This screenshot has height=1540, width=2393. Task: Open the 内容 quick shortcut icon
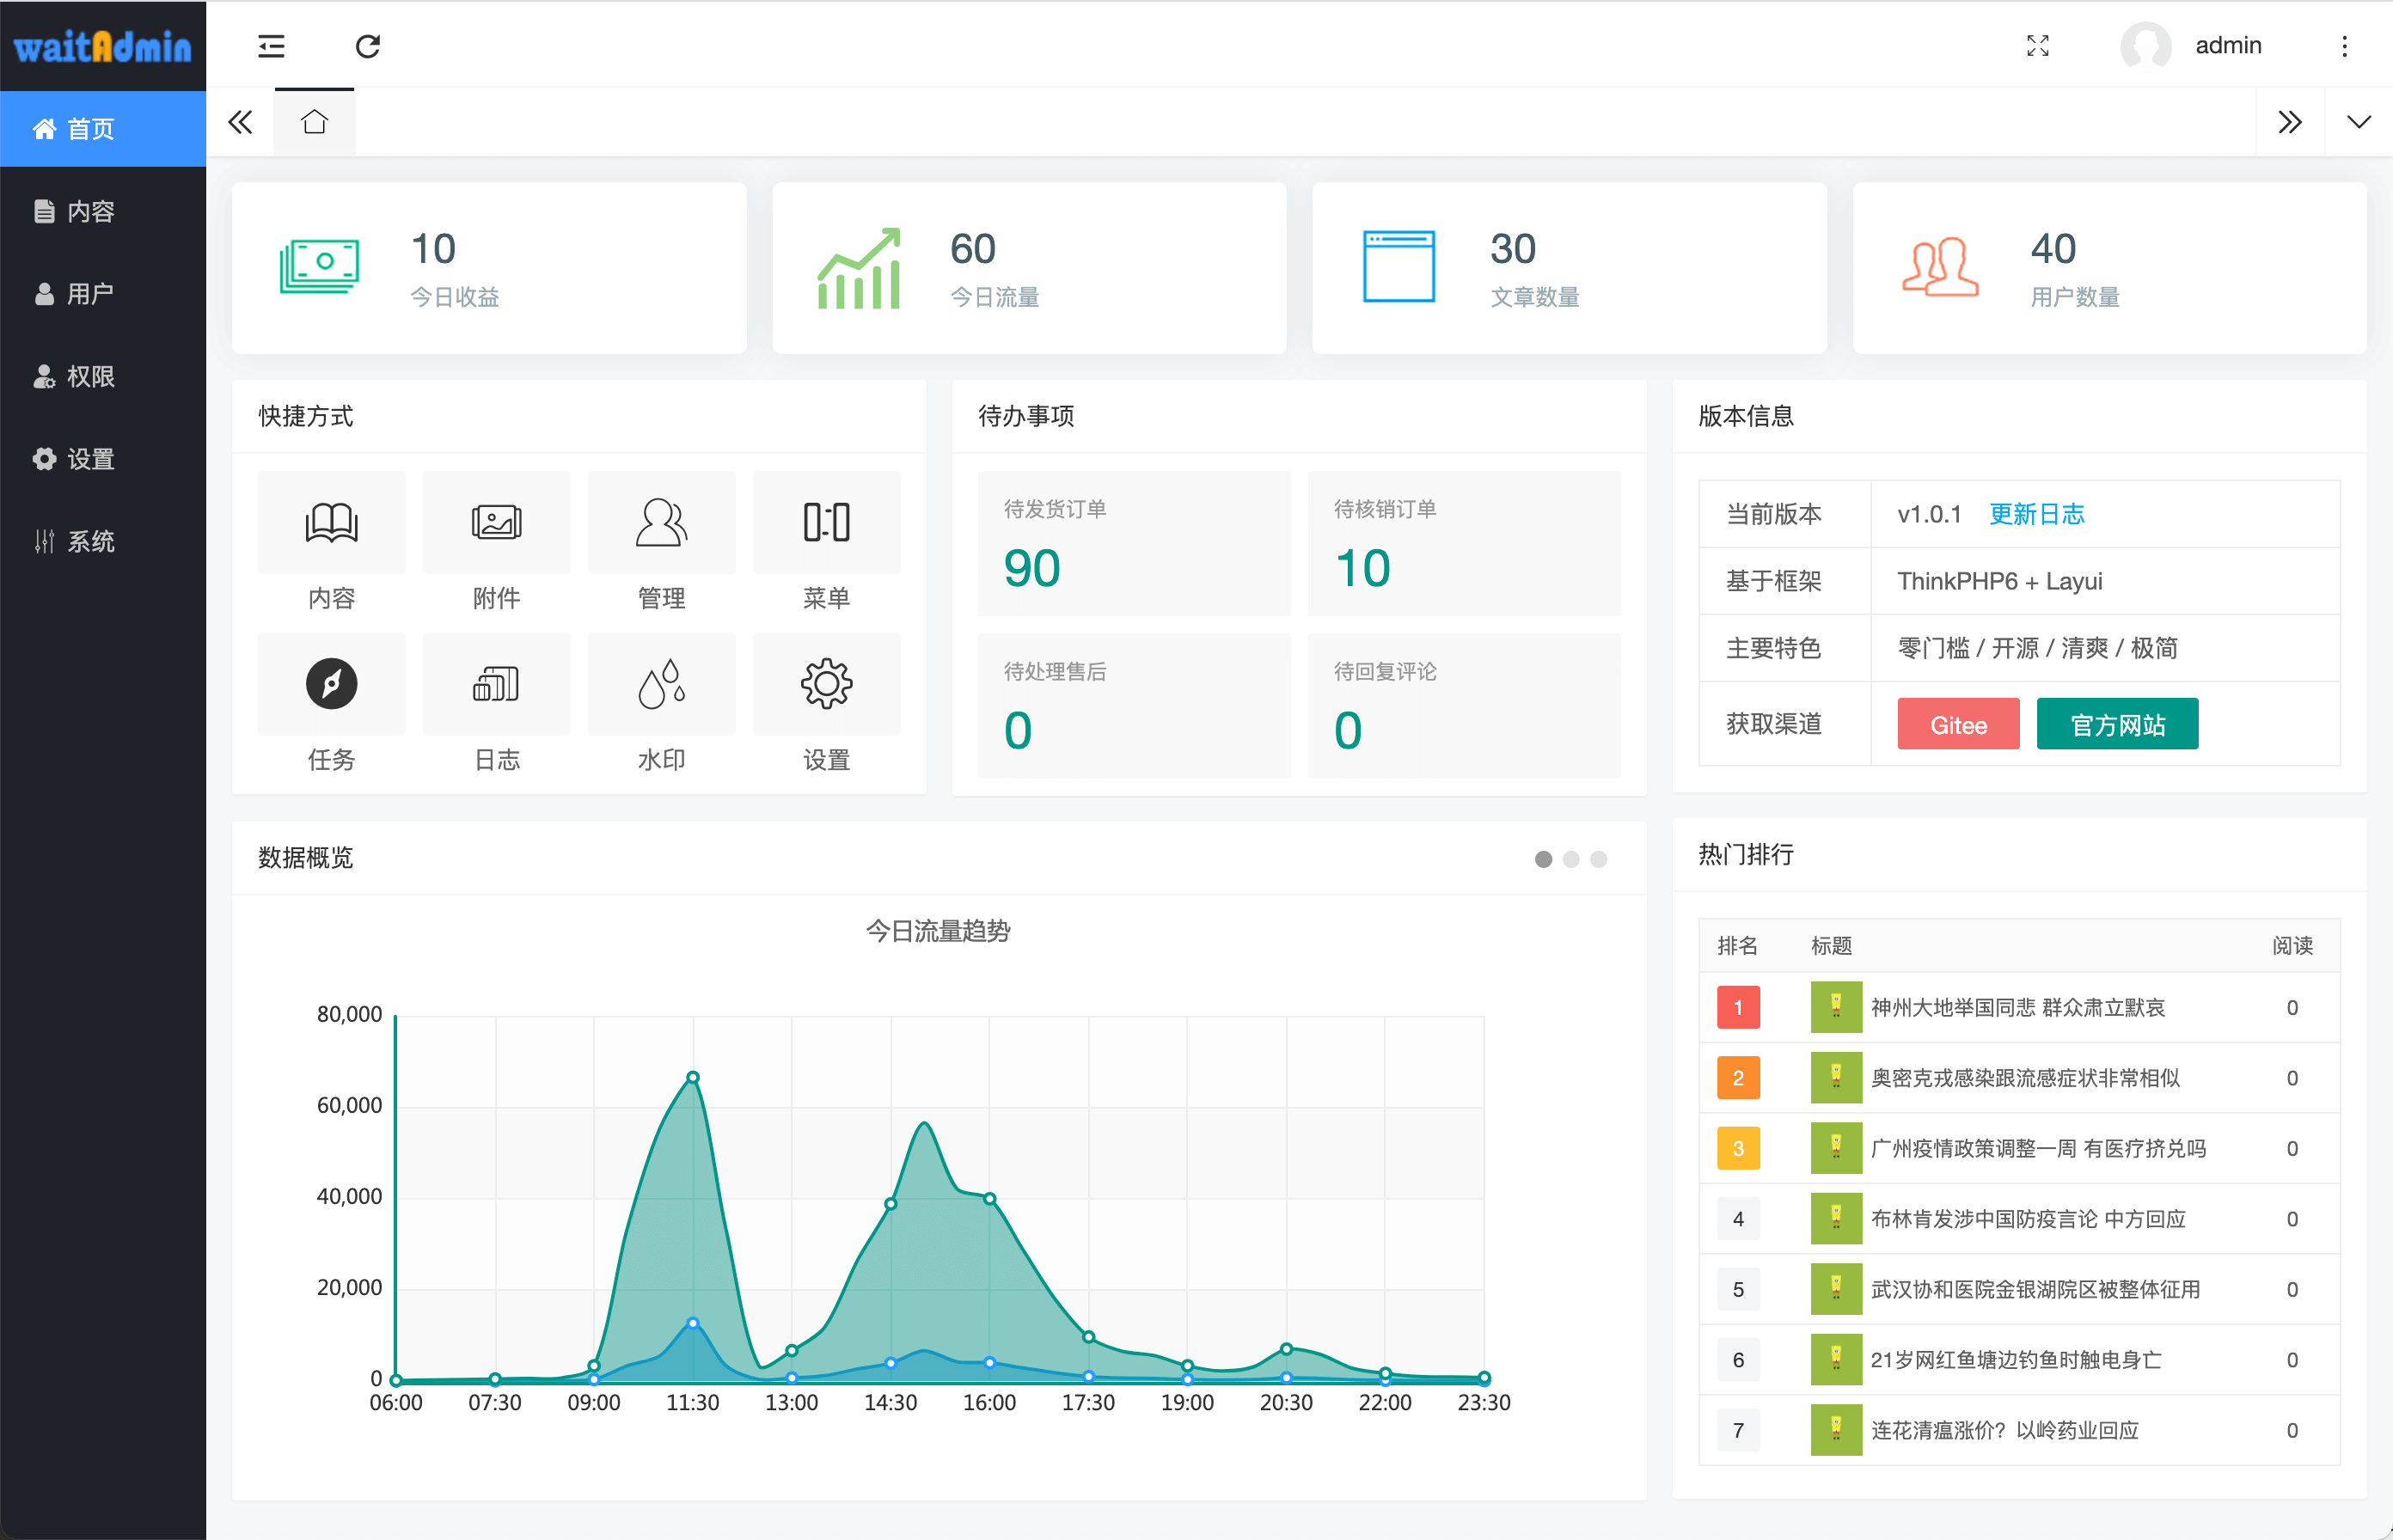click(x=331, y=522)
